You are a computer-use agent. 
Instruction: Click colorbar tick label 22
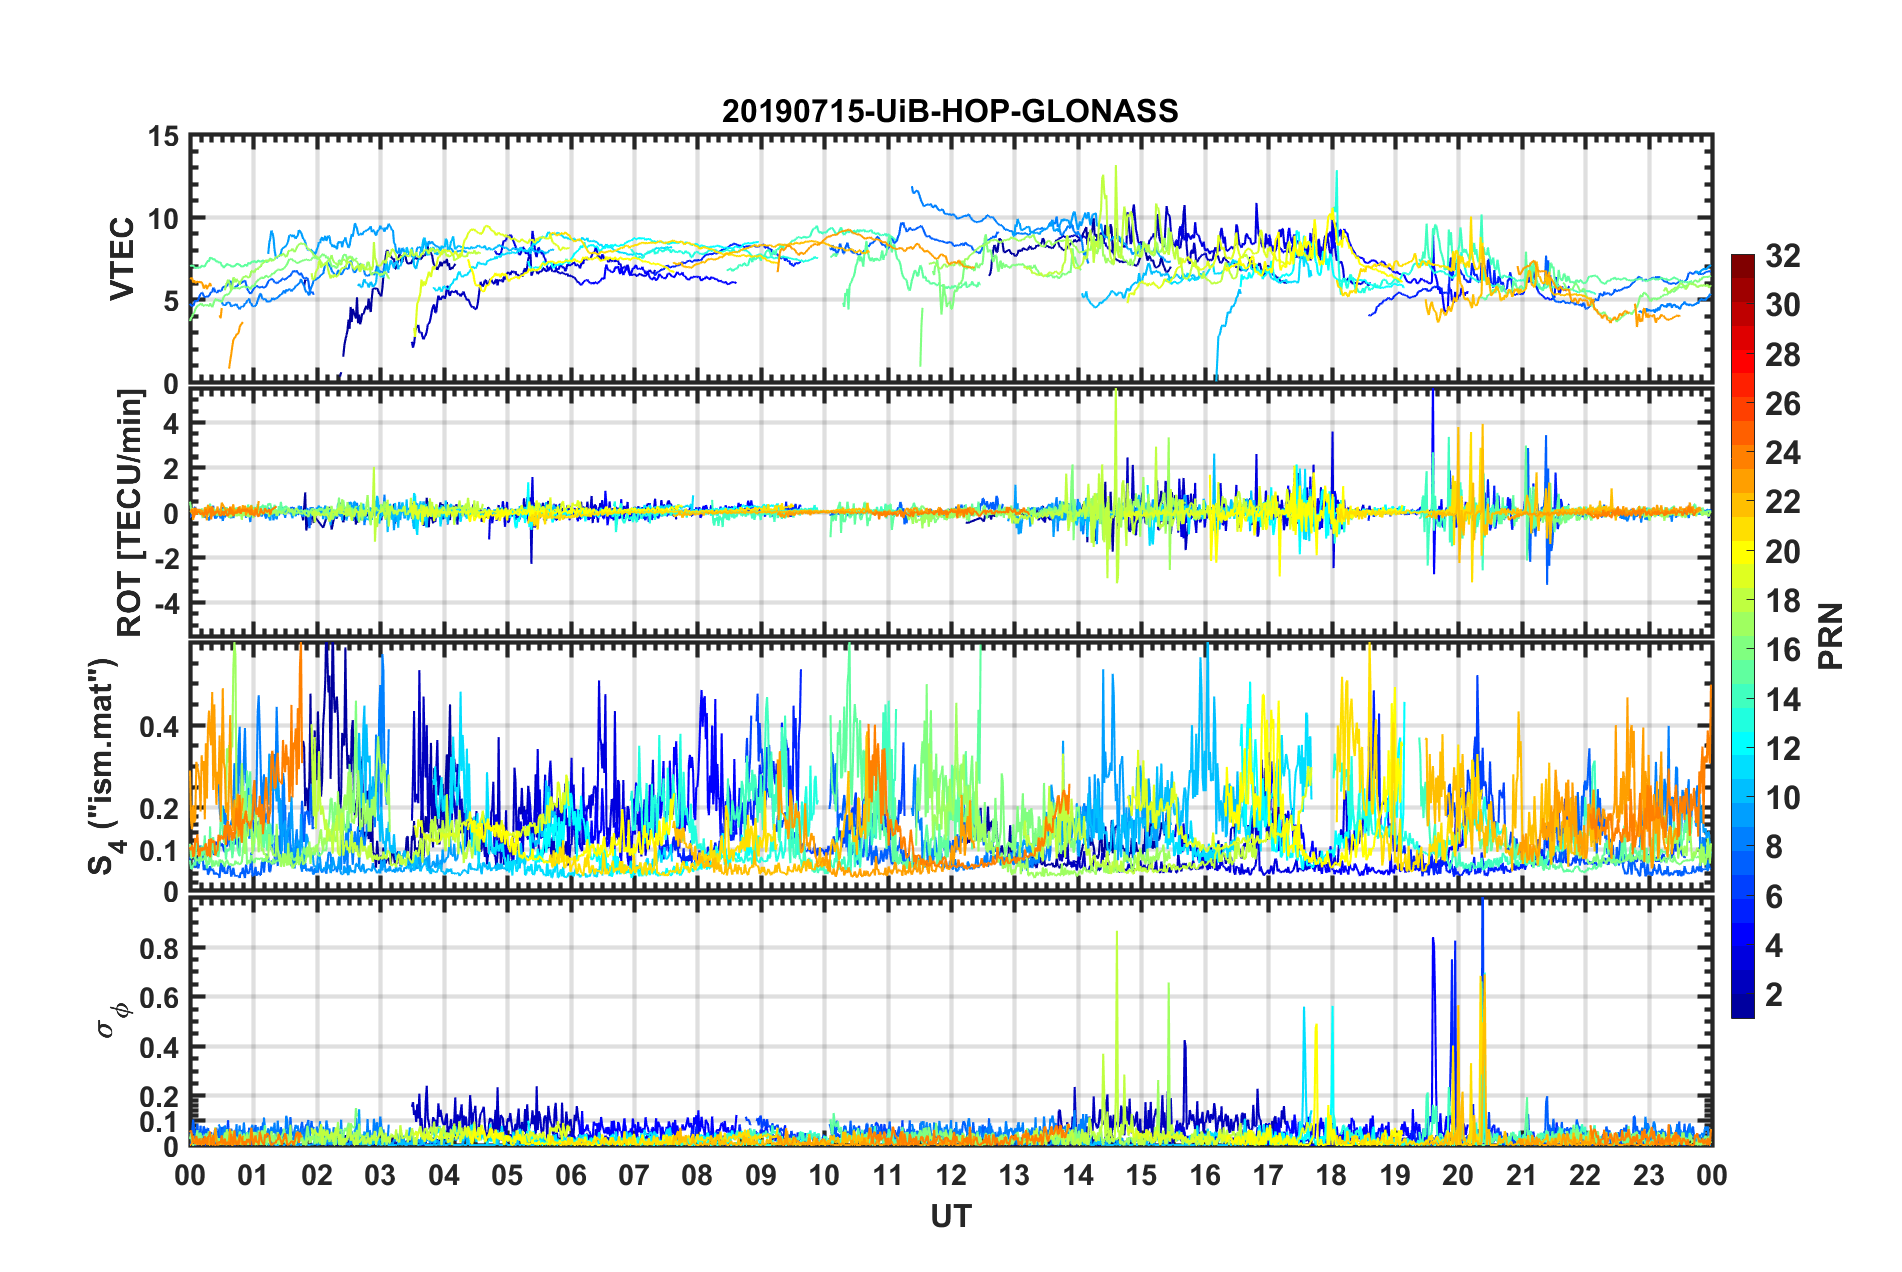pyautogui.click(x=1782, y=502)
